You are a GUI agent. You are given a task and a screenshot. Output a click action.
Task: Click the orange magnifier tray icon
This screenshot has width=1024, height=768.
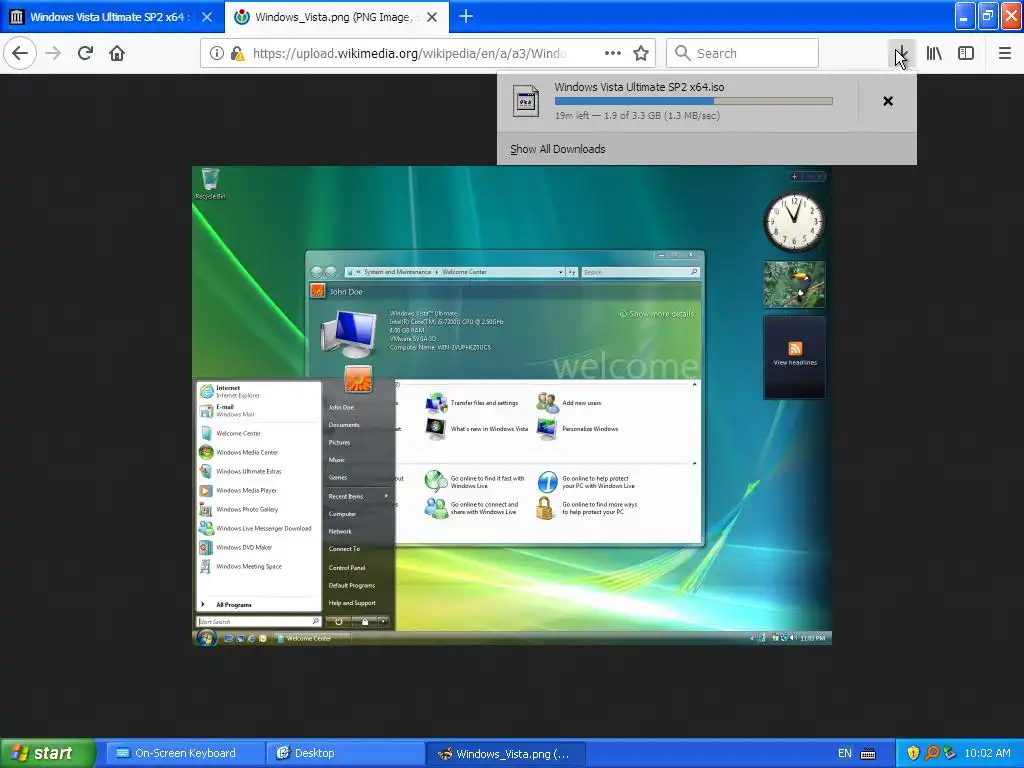tap(931, 753)
